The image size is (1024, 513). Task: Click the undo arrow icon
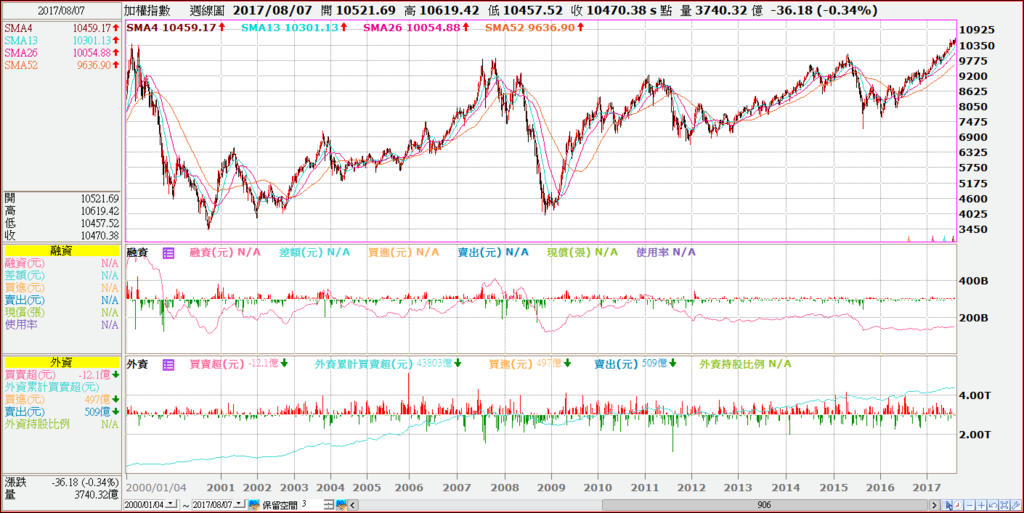pos(993,505)
